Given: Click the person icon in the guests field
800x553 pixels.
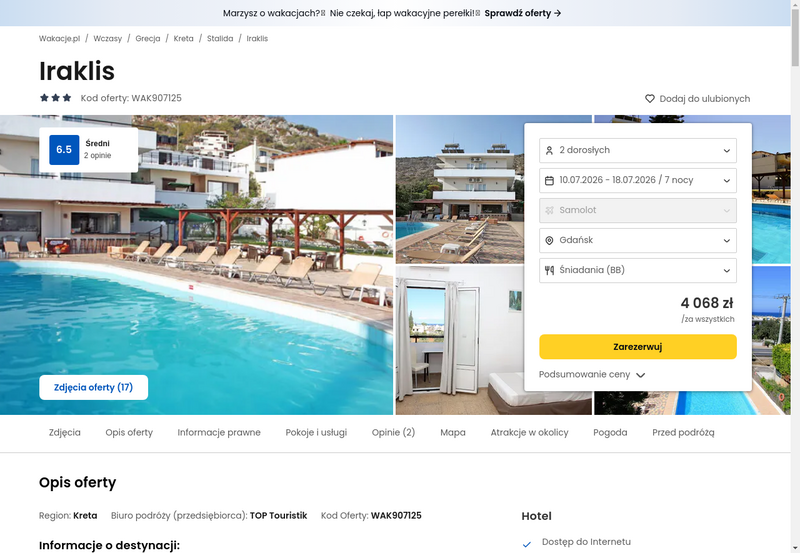Looking at the screenshot, I should coord(549,150).
